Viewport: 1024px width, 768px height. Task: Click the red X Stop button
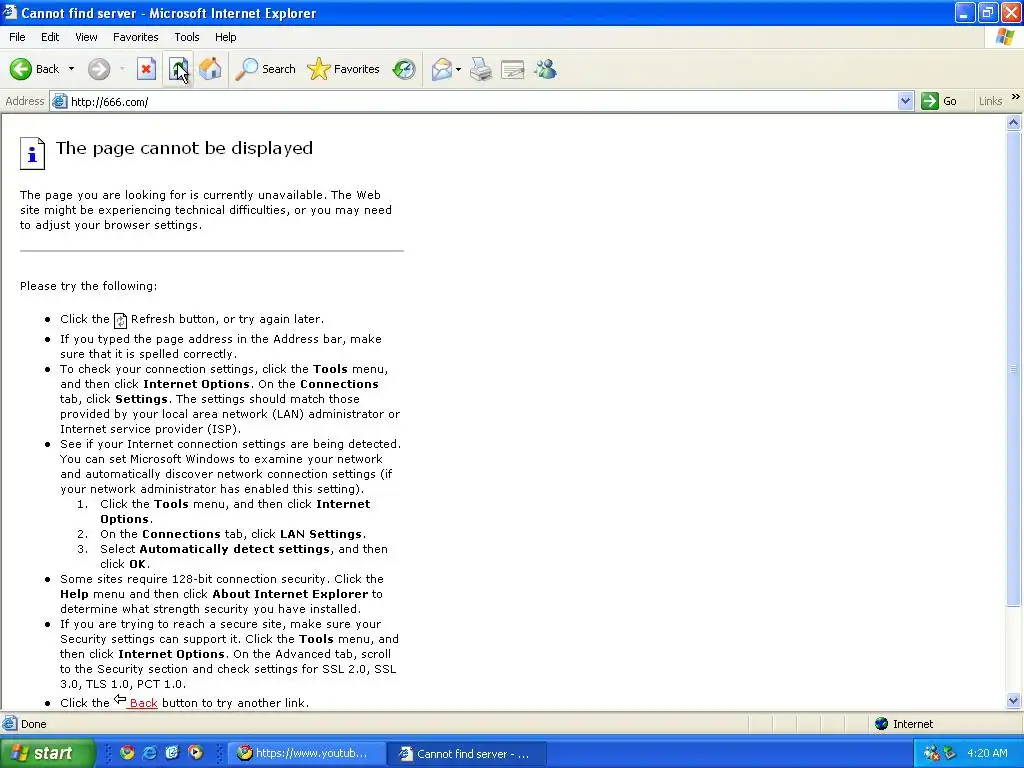pos(146,69)
